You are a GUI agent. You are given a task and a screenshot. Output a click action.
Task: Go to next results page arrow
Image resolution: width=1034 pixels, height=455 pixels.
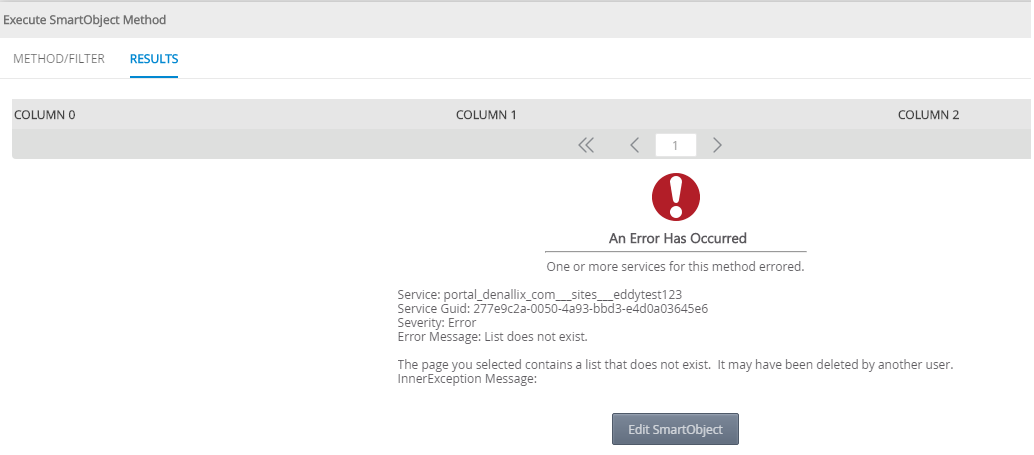tap(717, 145)
